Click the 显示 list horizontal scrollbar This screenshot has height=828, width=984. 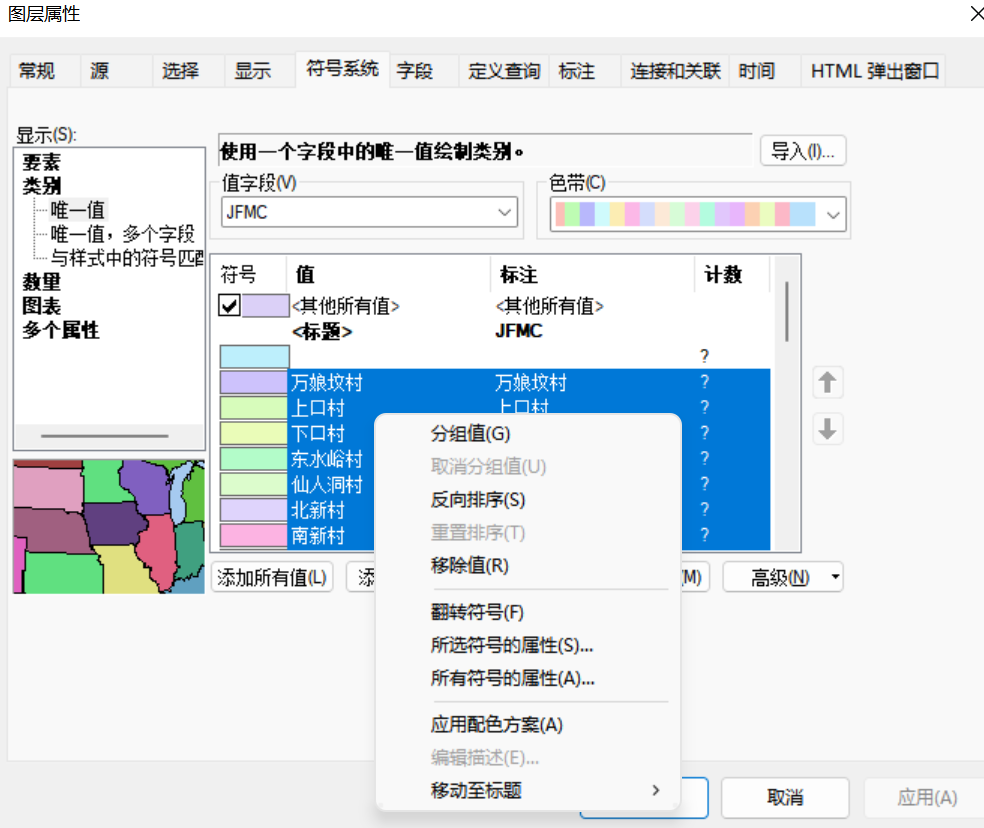[105, 436]
